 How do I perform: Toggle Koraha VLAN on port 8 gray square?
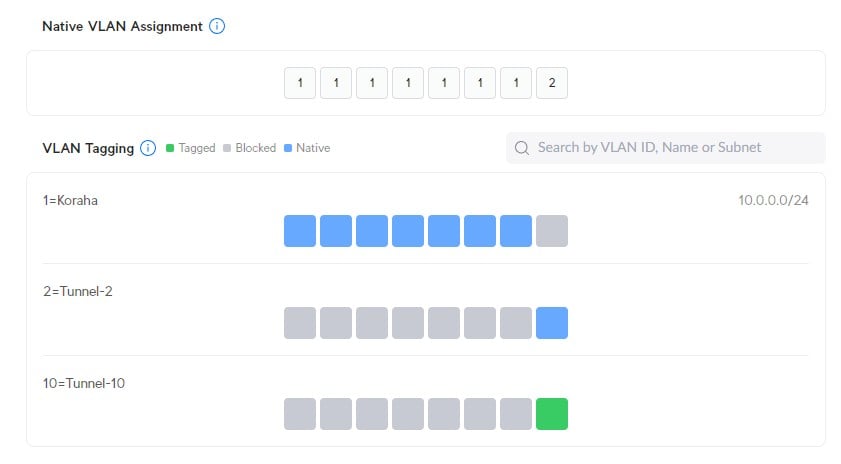click(552, 231)
